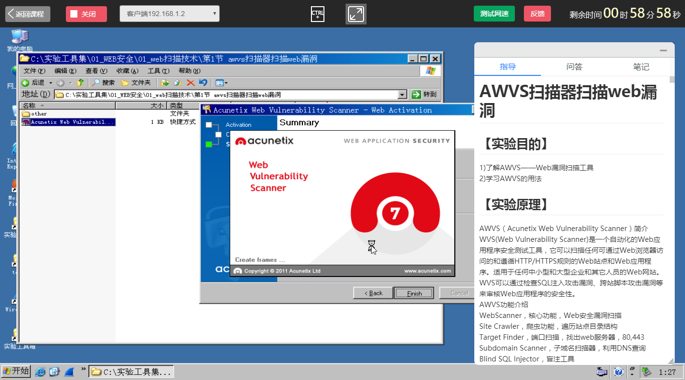Click the 1:27 system clock

tap(667, 372)
